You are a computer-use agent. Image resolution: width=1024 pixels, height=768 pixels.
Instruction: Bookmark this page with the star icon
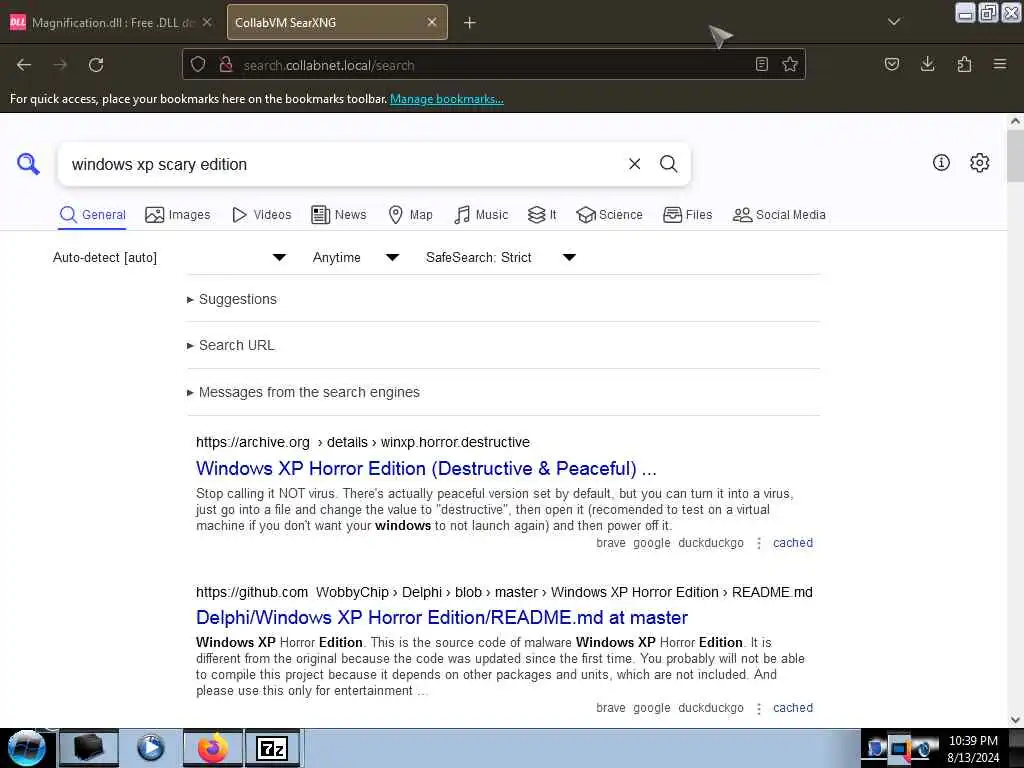click(790, 65)
